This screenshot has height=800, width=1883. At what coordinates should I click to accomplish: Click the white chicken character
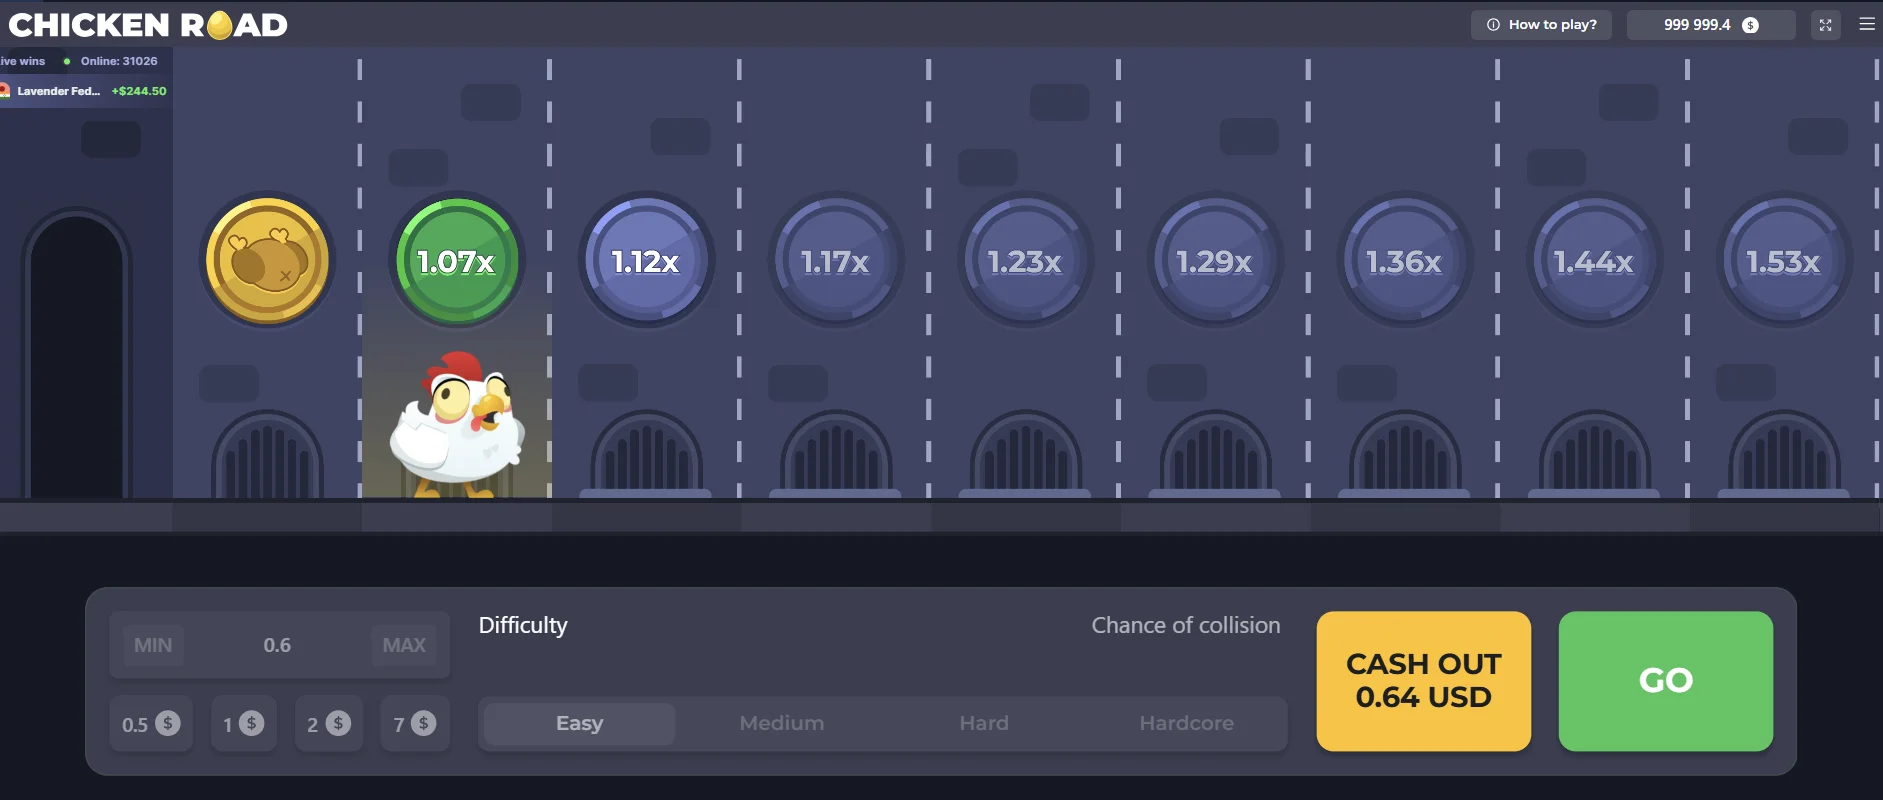click(x=458, y=424)
